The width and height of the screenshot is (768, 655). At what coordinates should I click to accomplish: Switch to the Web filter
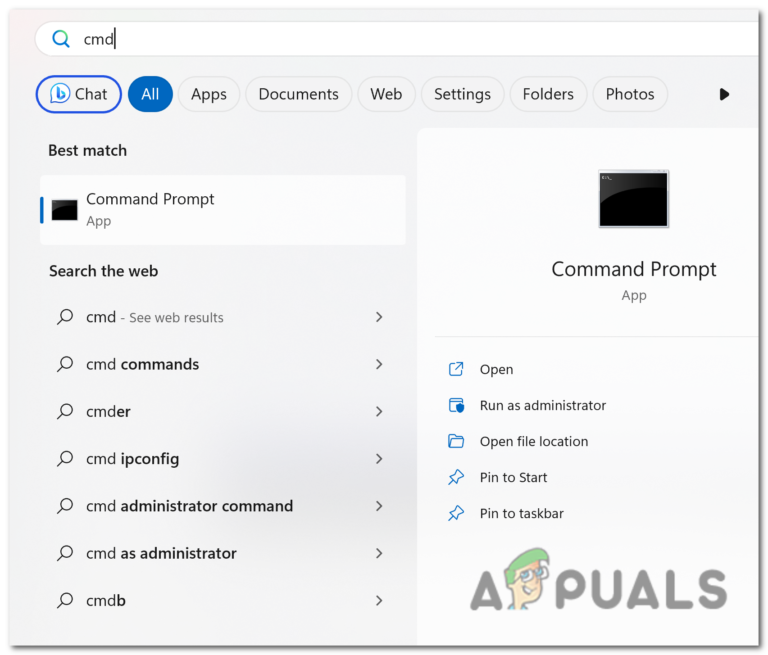point(386,94)
